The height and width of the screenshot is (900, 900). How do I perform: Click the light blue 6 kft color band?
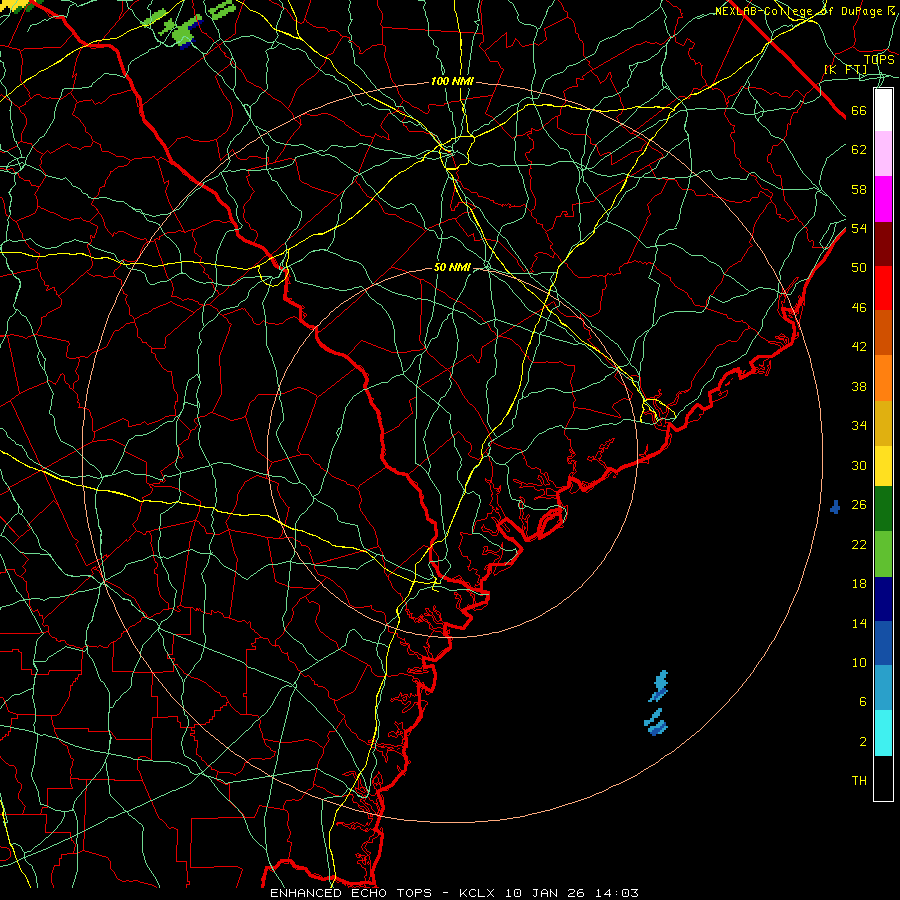pyautogui.click(x=883, y=688)
